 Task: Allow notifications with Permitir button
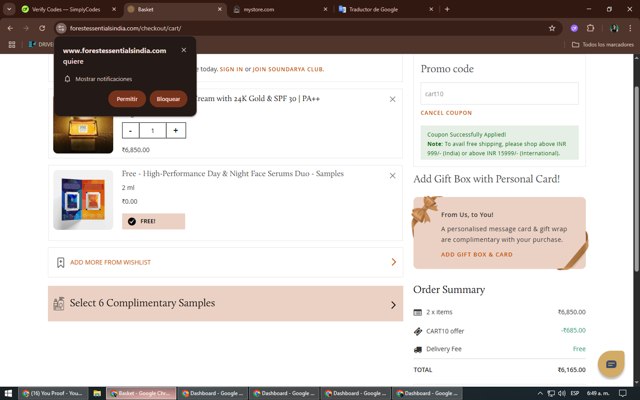pyautogui.click(x=127, y=99)
